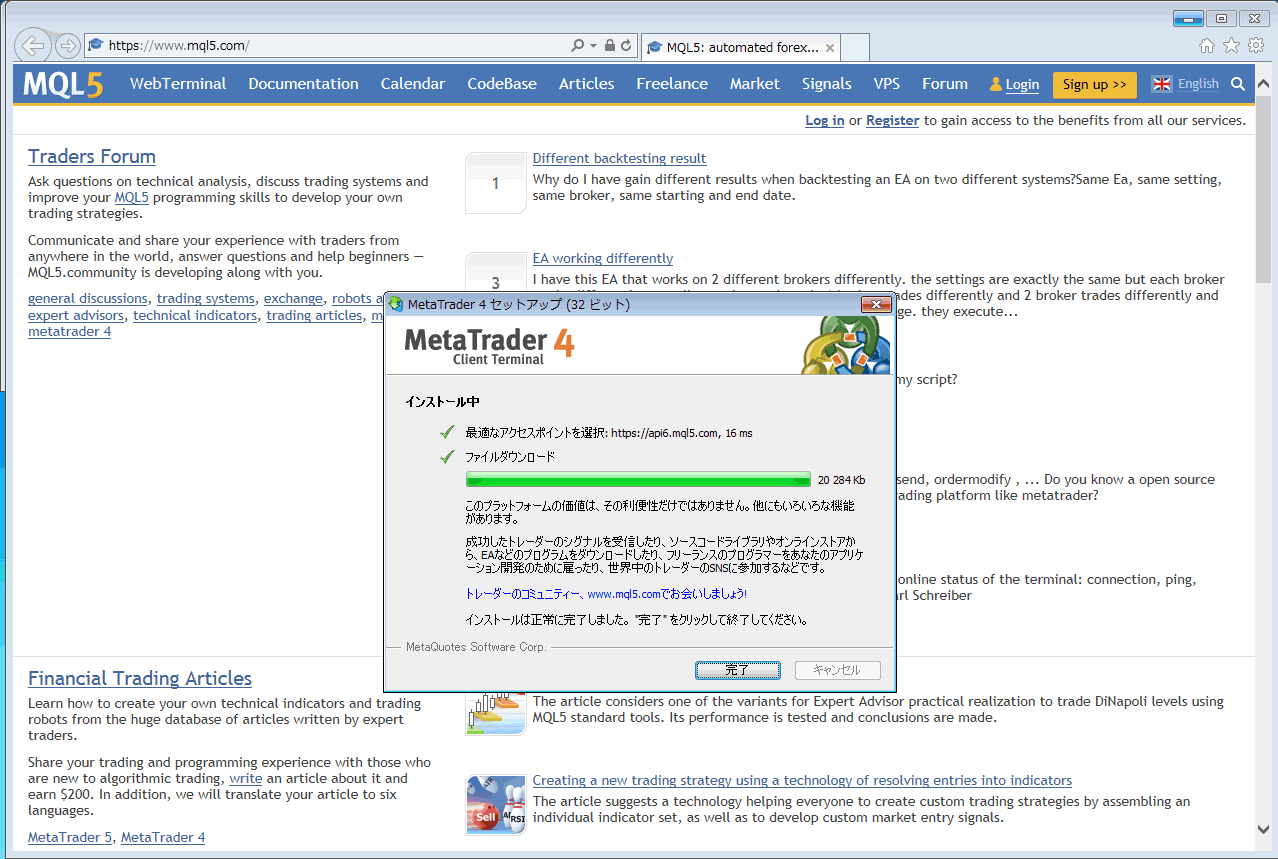The image size is (1278, 859).
Task: Open the 'trading articles' link
Action: [x=314, y=315]
